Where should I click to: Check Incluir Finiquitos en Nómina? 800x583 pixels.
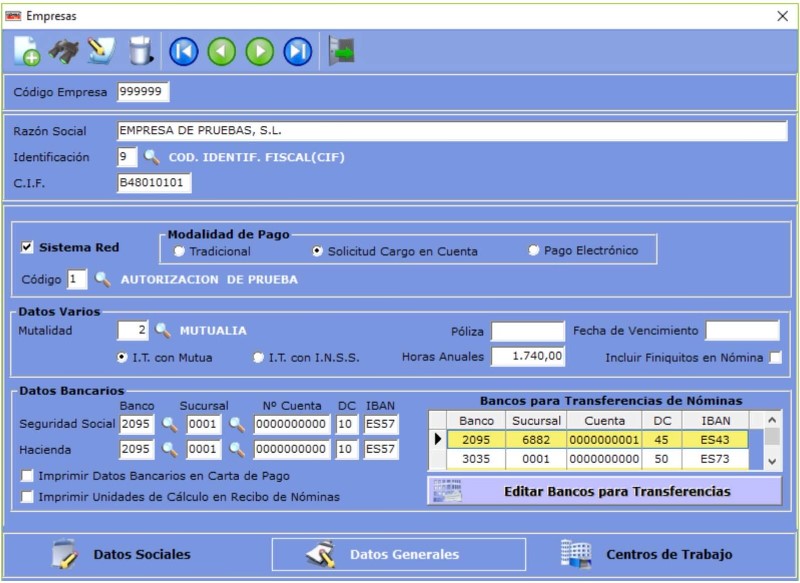776,357
